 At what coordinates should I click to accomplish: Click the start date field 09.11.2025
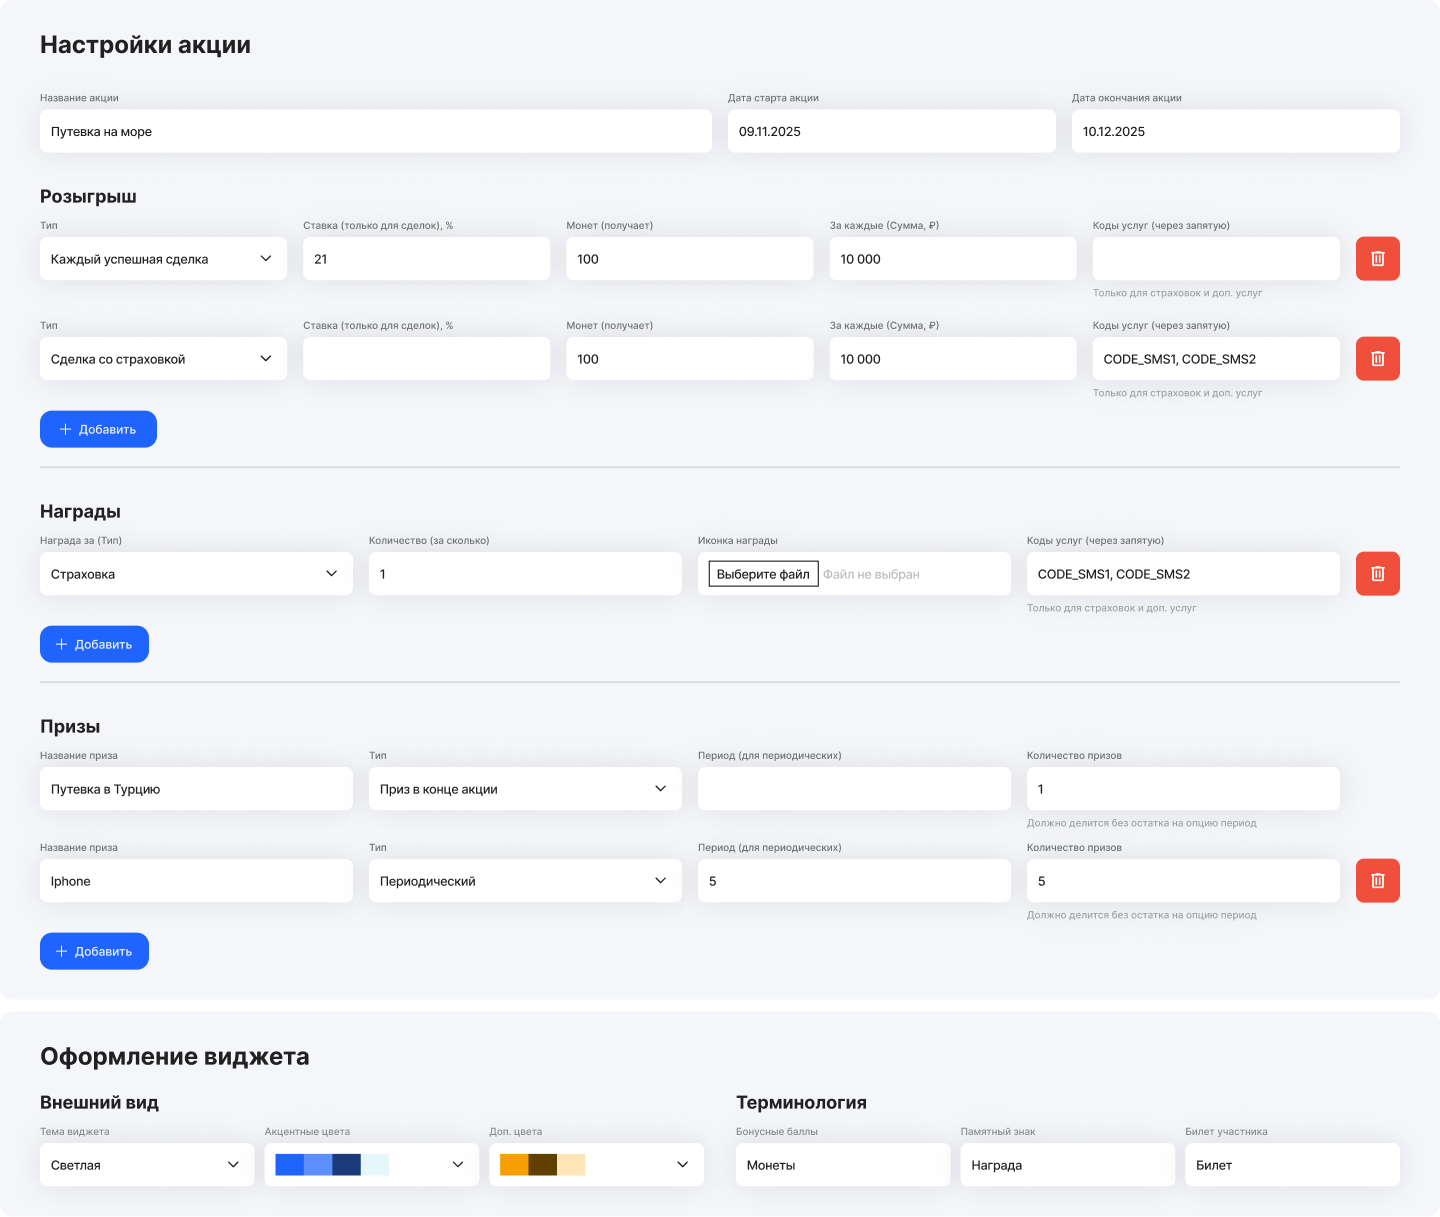pos(891,132)
